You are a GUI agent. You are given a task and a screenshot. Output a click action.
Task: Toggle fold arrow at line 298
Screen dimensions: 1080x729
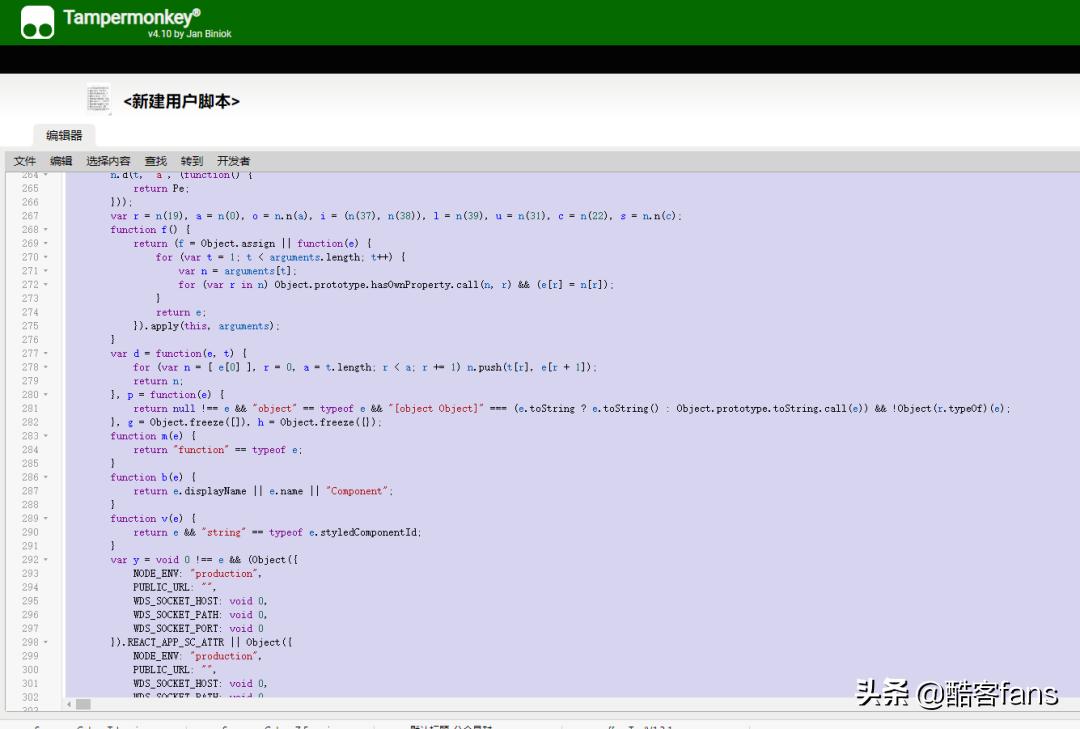[x=46, y=642]
